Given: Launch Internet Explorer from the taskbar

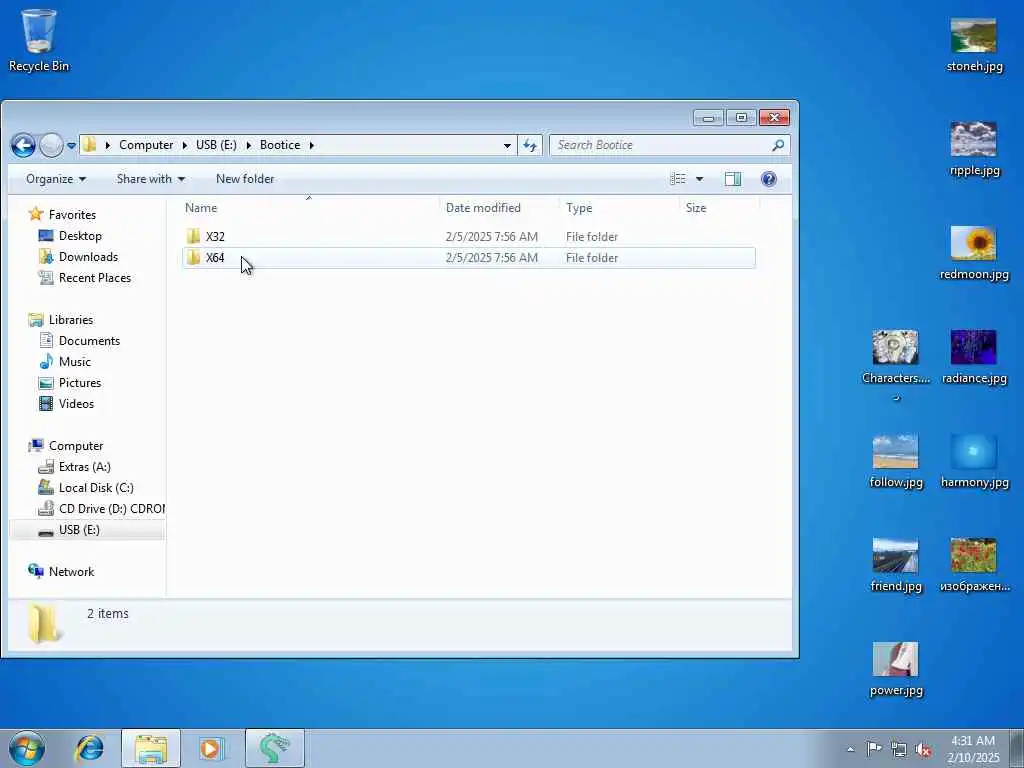Looking at the screenshot, I should tap(89, 748).
